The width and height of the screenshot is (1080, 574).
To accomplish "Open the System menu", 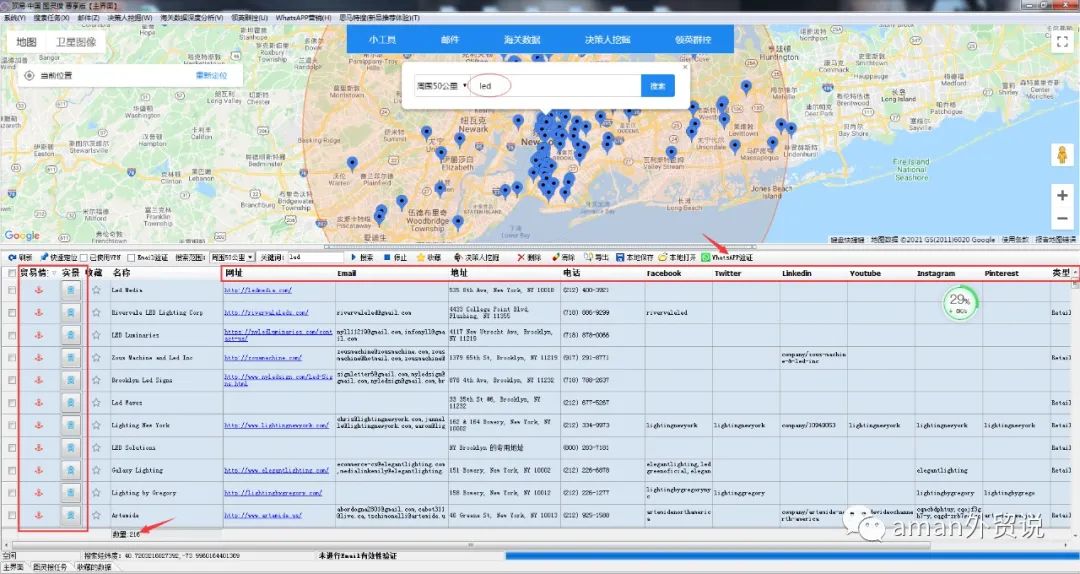I will coord(14,18).
